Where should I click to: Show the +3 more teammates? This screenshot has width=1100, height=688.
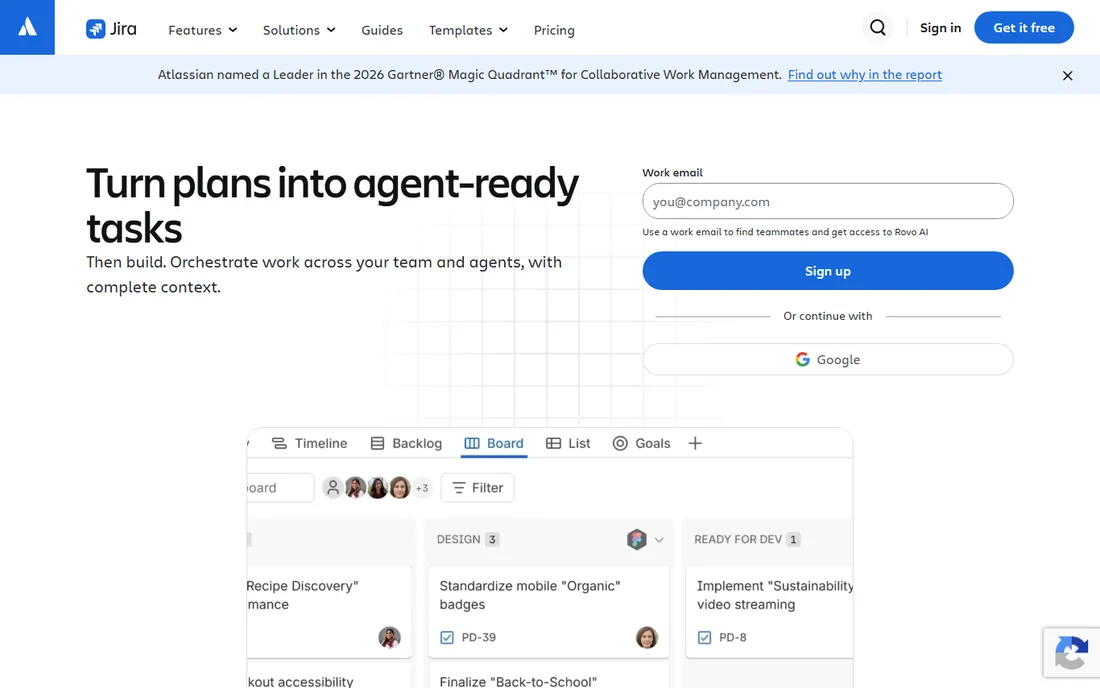(422, 488)
